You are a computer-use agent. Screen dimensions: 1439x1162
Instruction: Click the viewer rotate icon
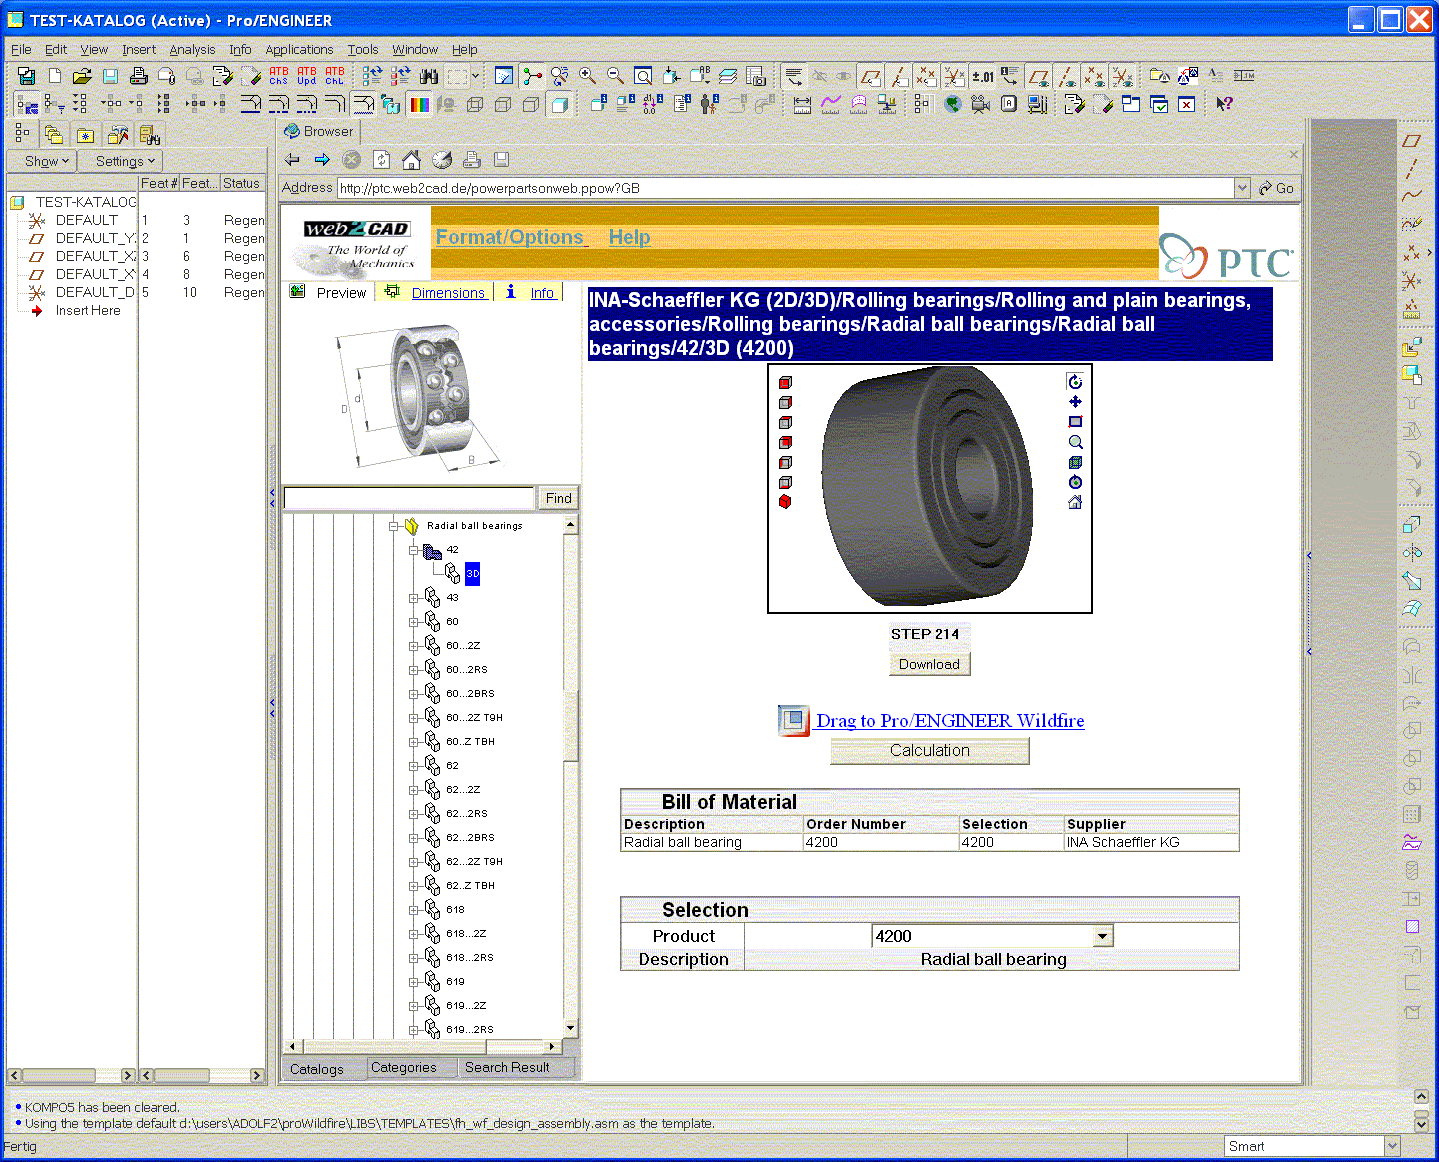tap(1075, 382)
